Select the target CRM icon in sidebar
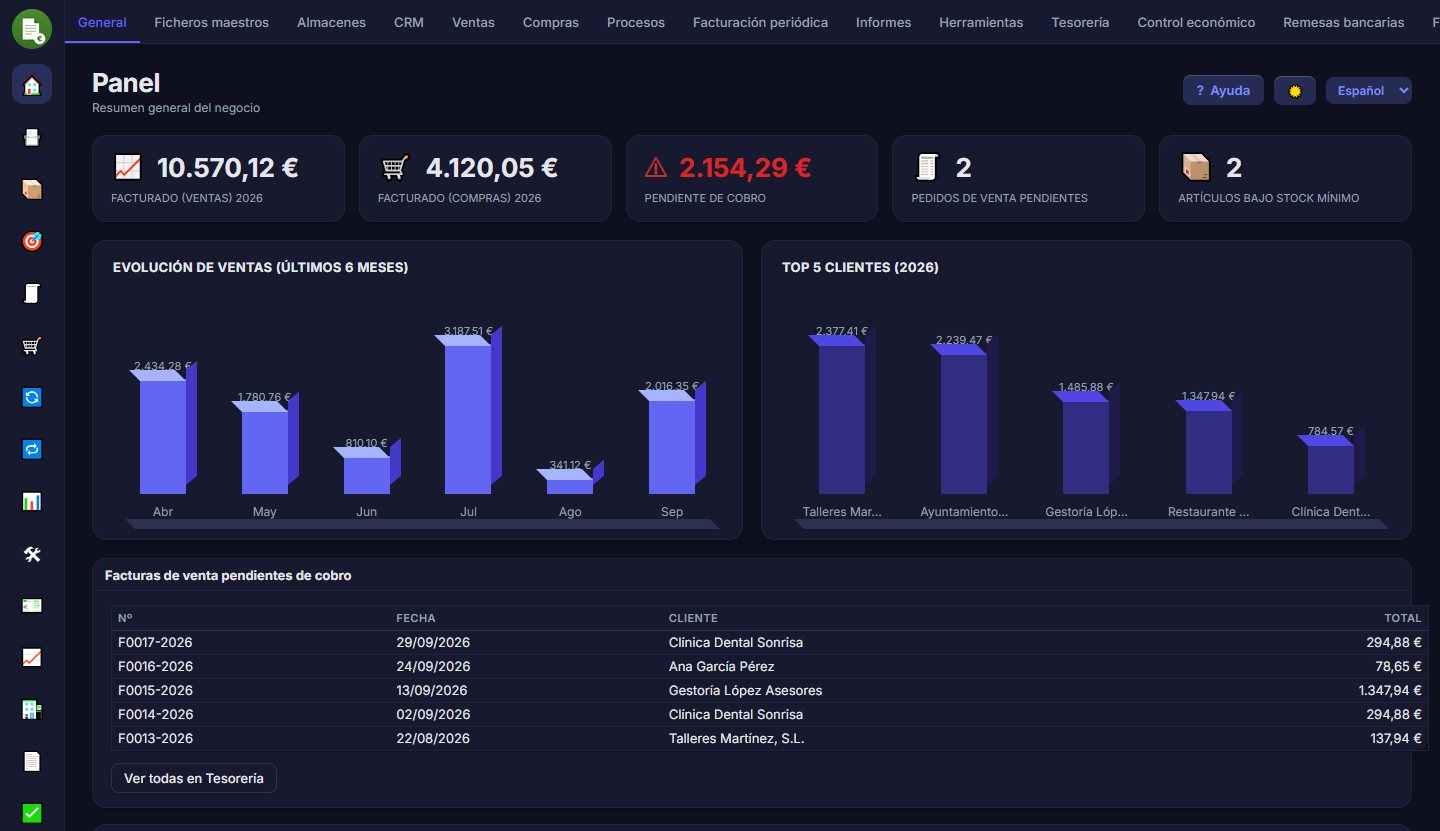The image size is (1440, 831). tap(32, 241)
